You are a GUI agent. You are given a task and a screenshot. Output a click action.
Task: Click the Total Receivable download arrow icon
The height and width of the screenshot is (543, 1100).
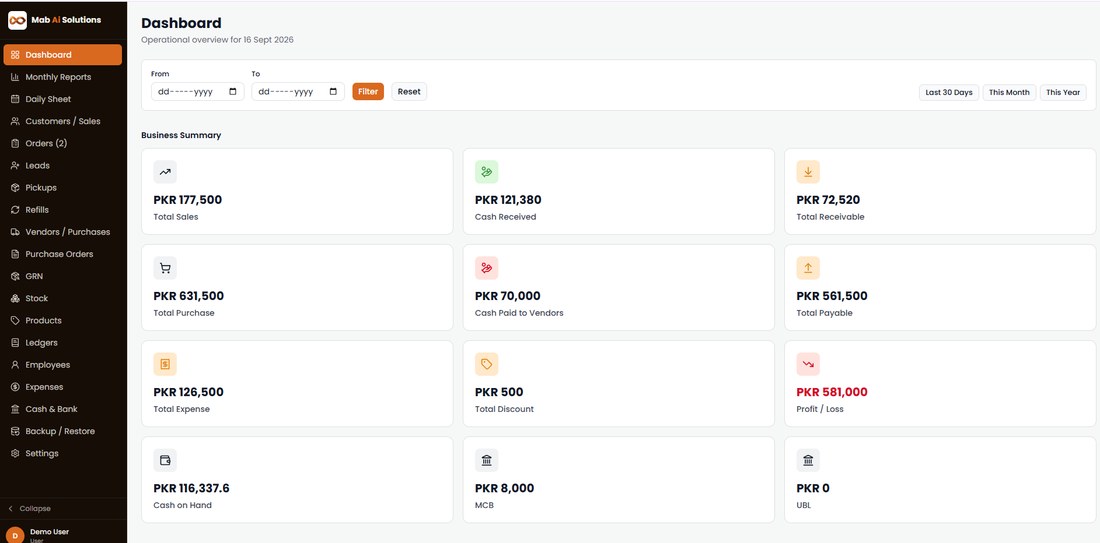tap(808, 172)
